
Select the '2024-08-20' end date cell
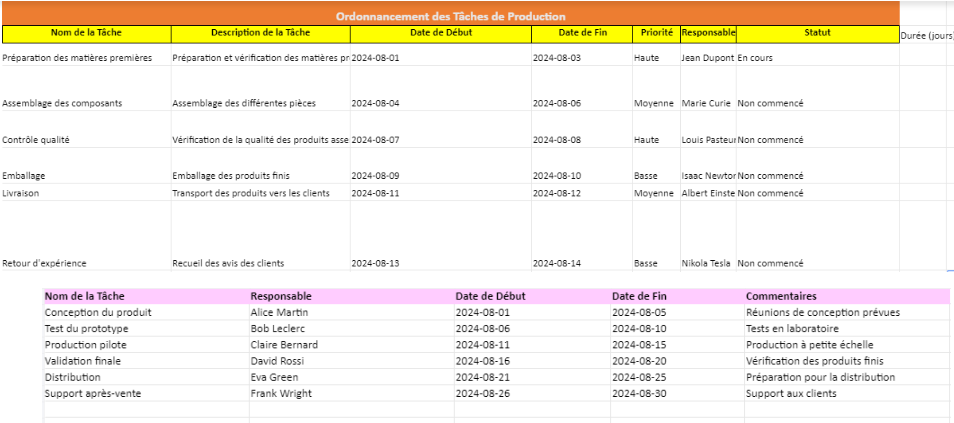coord(677,361)
